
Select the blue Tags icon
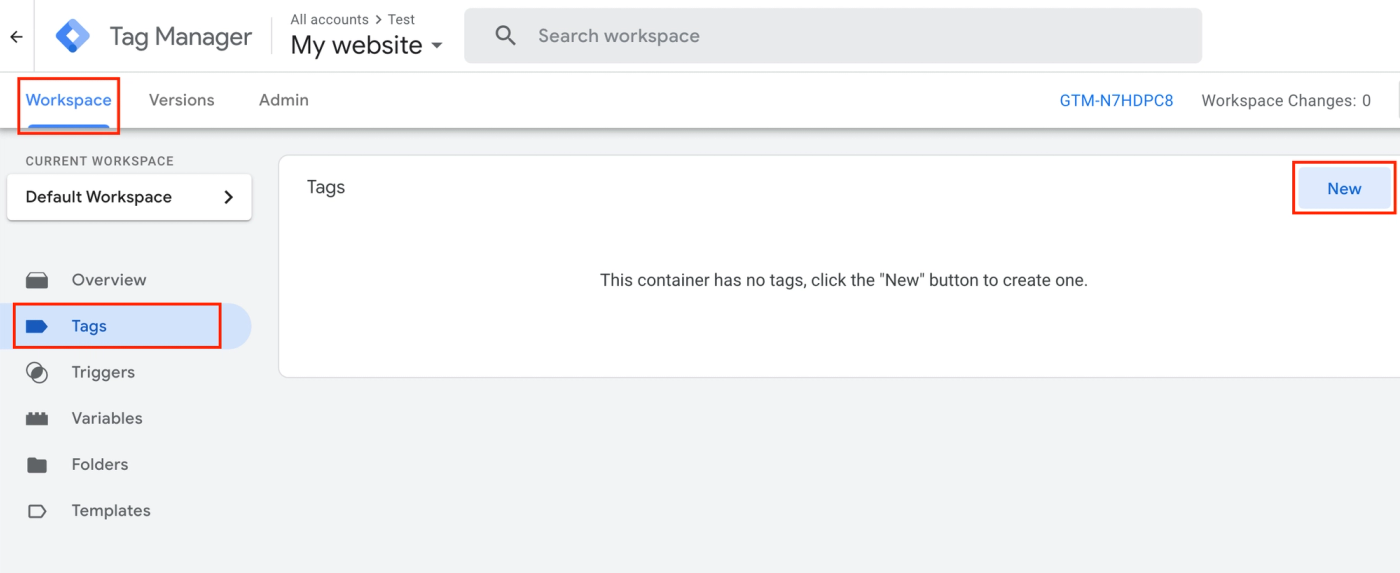point(37,326)
